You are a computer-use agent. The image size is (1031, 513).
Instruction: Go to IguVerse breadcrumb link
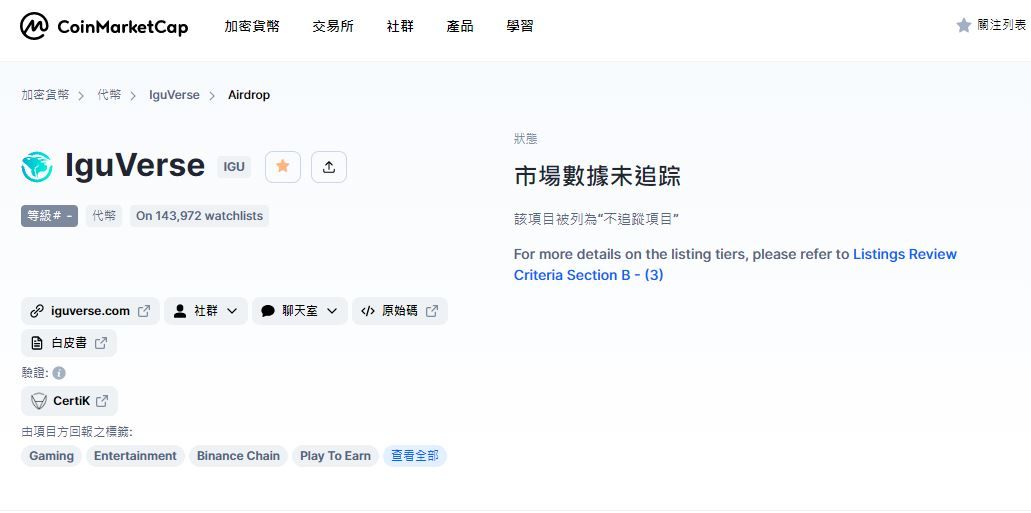point(174,95)
